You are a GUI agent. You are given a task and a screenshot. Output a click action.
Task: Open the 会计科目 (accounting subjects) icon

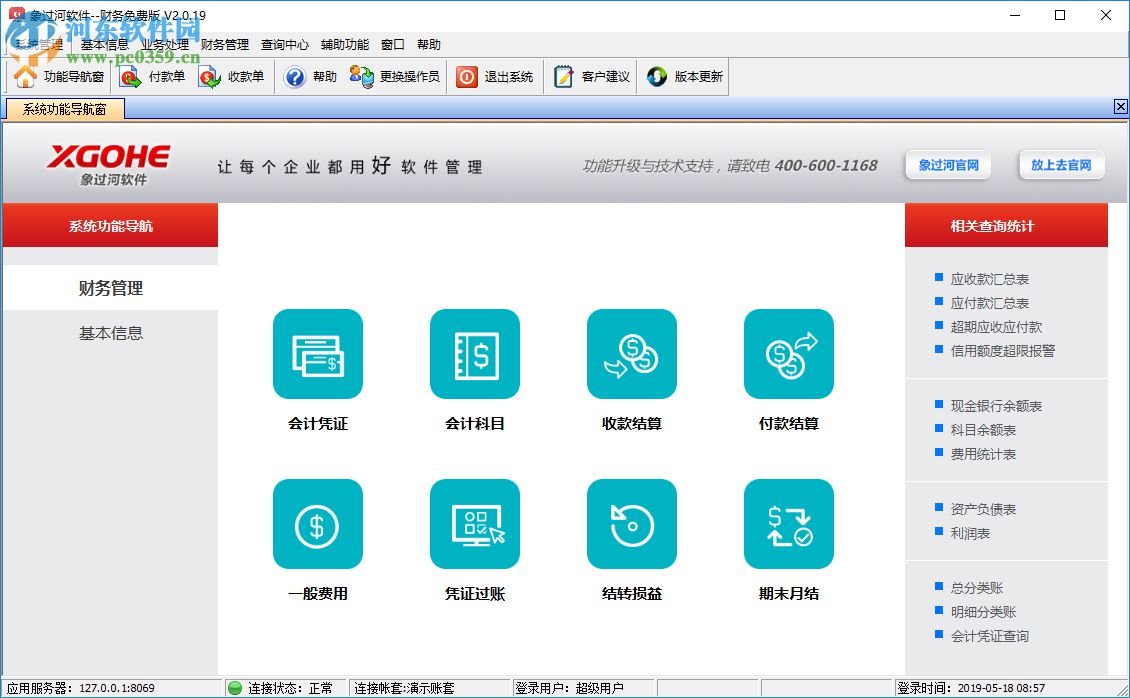click(474, 354)
